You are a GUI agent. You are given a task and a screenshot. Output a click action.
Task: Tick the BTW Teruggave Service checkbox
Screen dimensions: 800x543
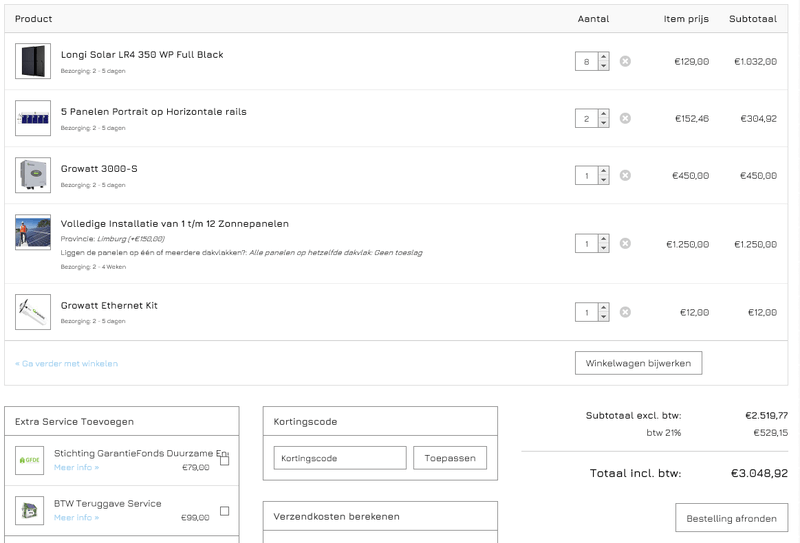tap(224, 511)
